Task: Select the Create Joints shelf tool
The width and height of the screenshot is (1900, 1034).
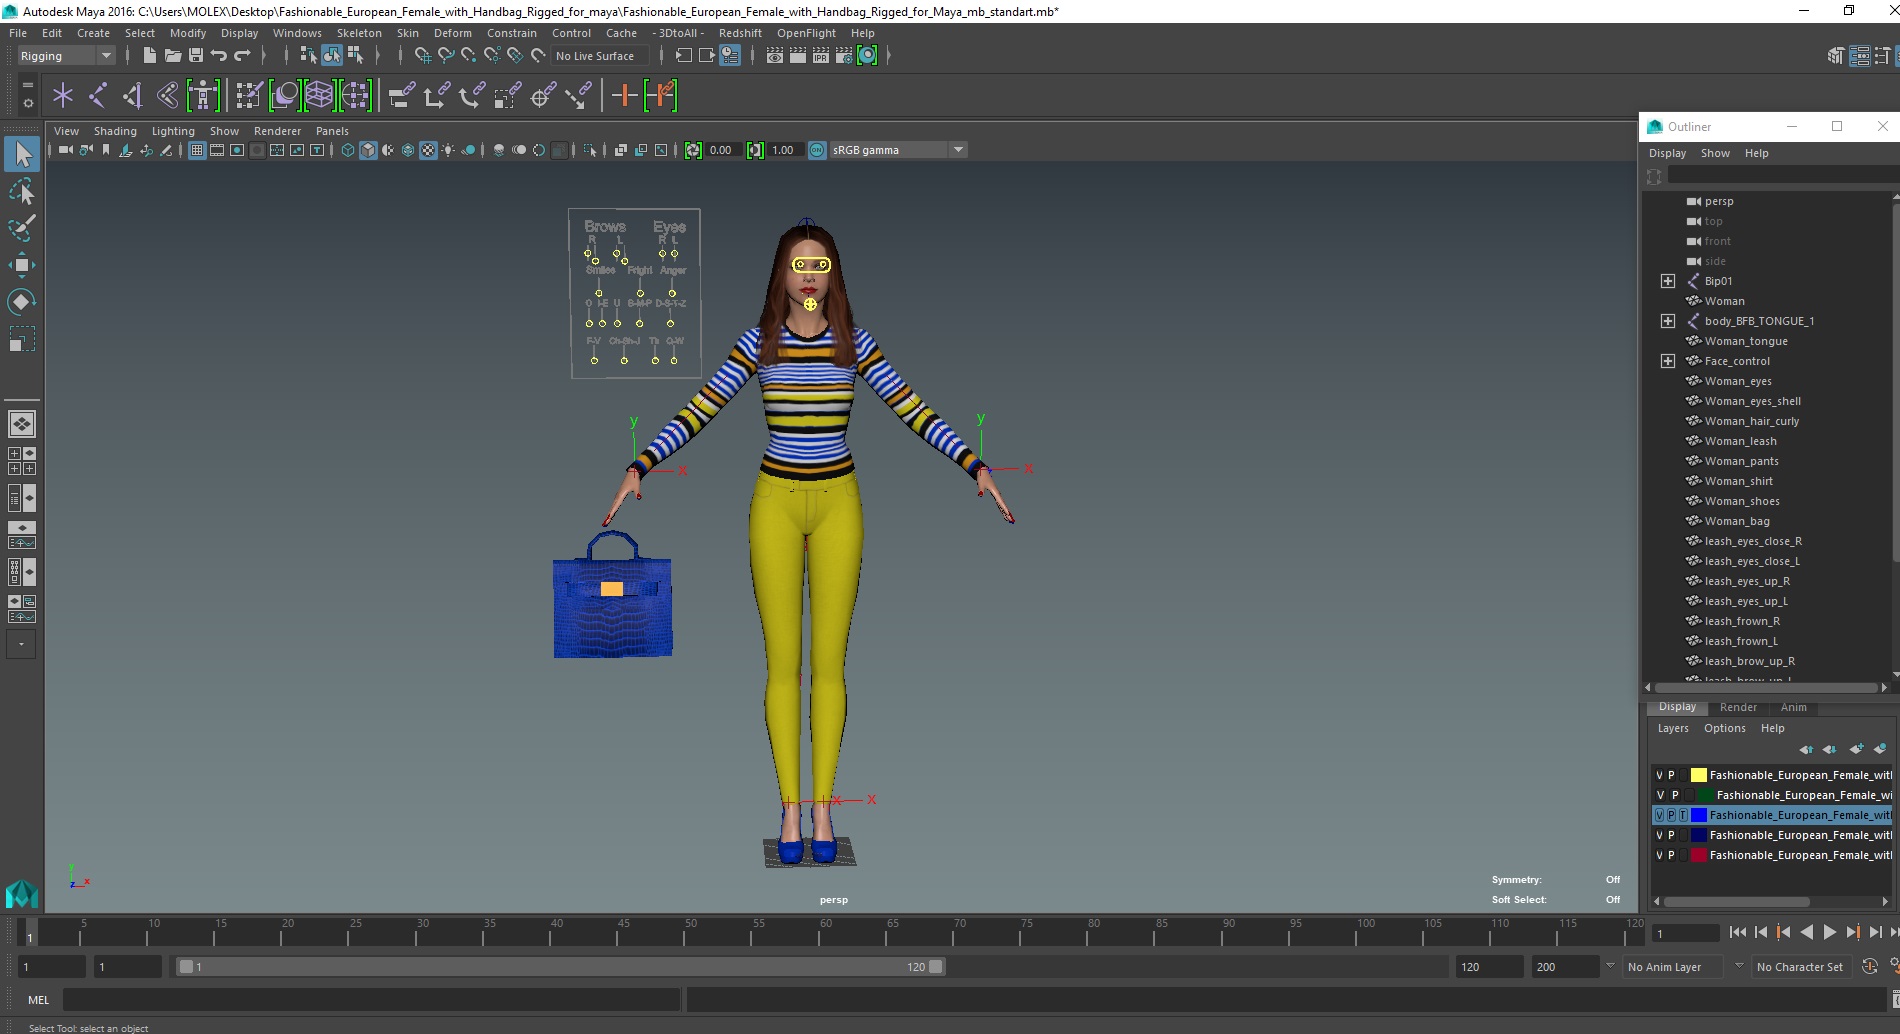Action: [98, 96]
